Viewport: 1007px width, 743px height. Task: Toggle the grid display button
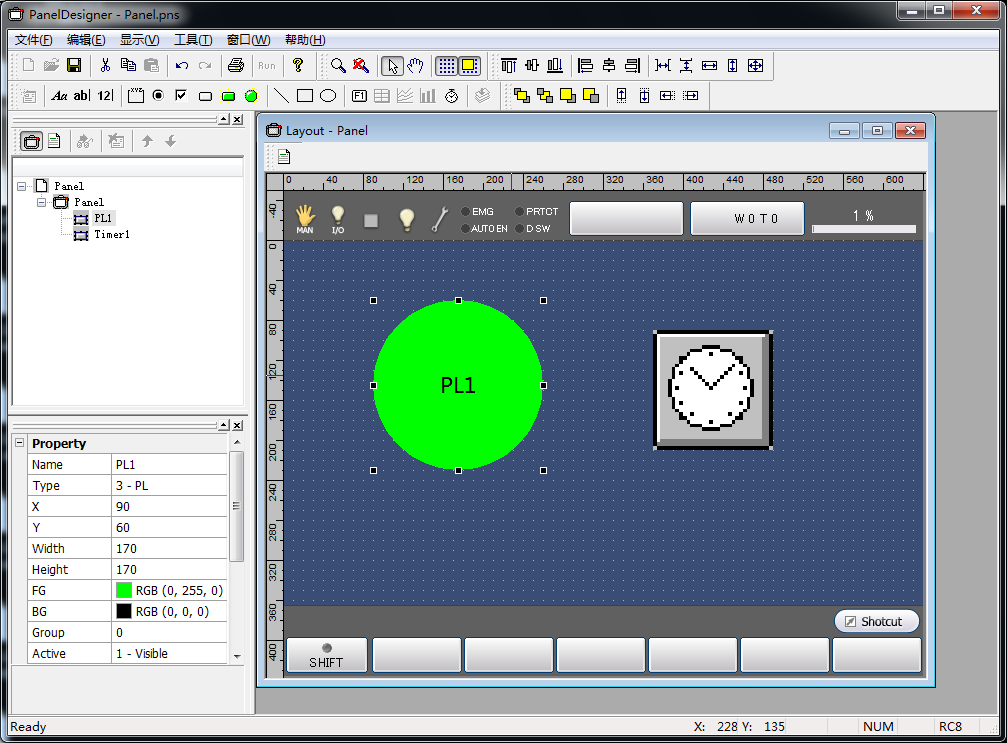click(446, 66)
